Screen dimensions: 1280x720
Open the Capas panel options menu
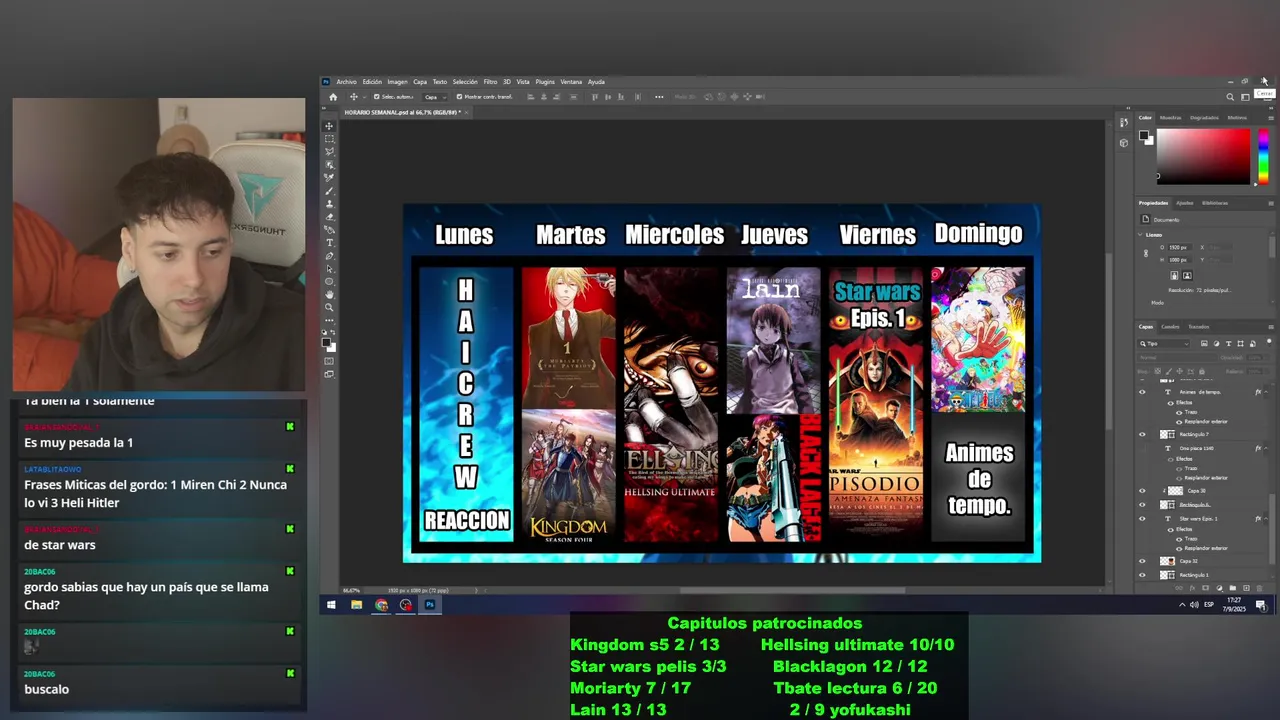(1271, 327)
